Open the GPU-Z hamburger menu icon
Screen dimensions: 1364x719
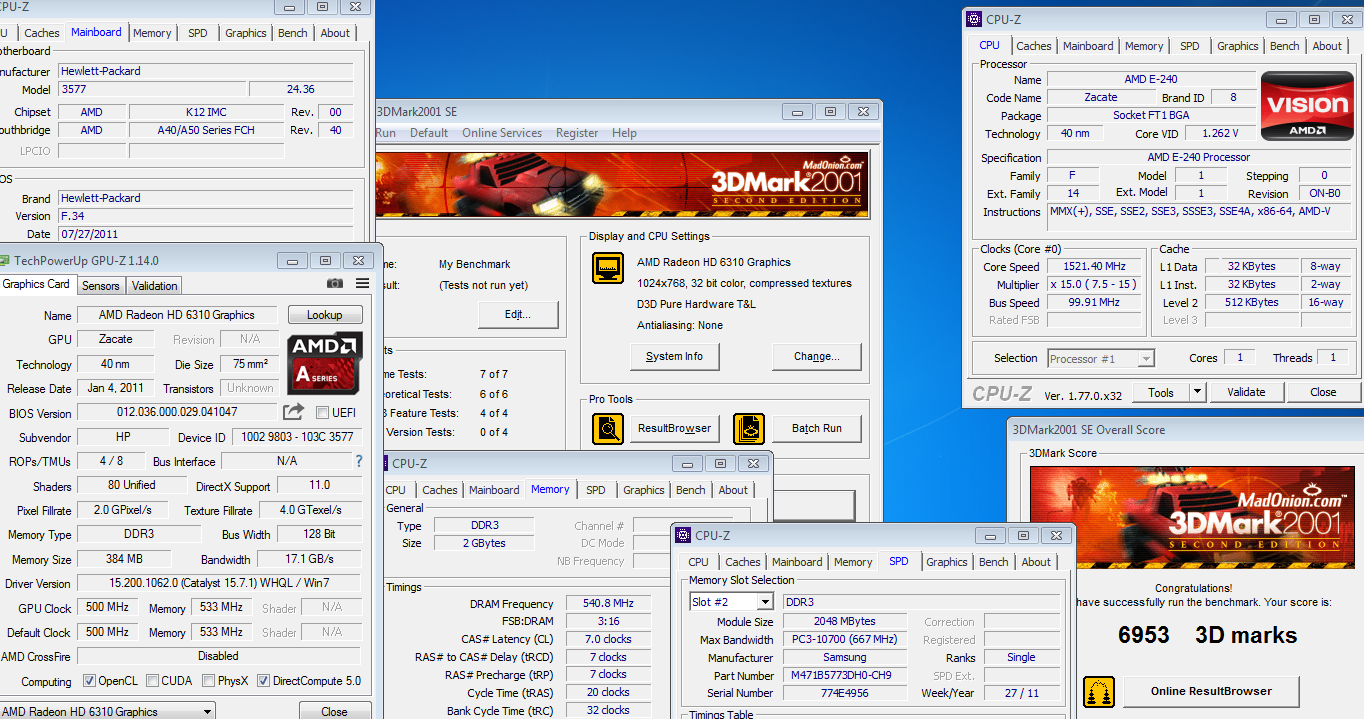click(362, 284)
